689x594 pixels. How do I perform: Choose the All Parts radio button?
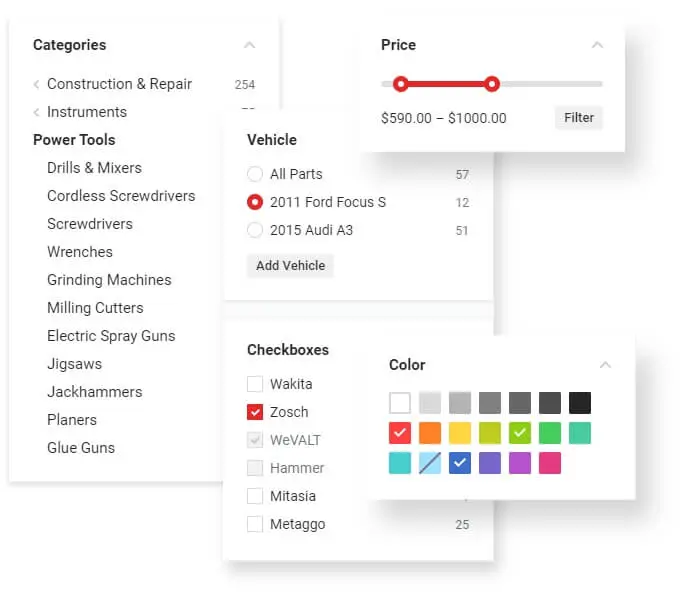point(255,174)
